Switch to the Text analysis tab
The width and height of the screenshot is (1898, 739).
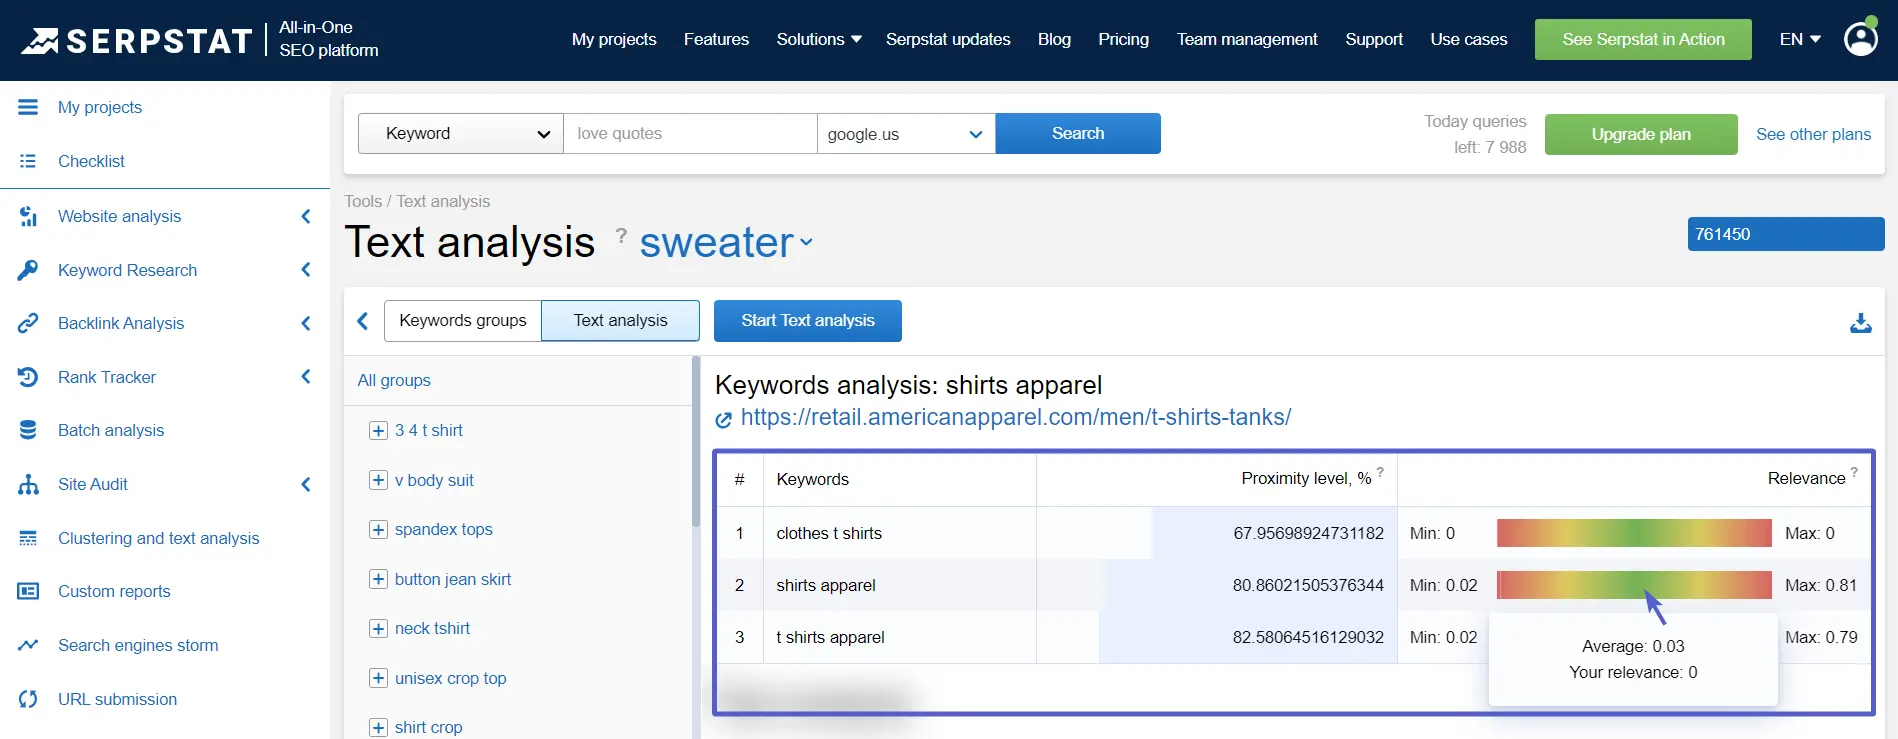coord(620,320)
